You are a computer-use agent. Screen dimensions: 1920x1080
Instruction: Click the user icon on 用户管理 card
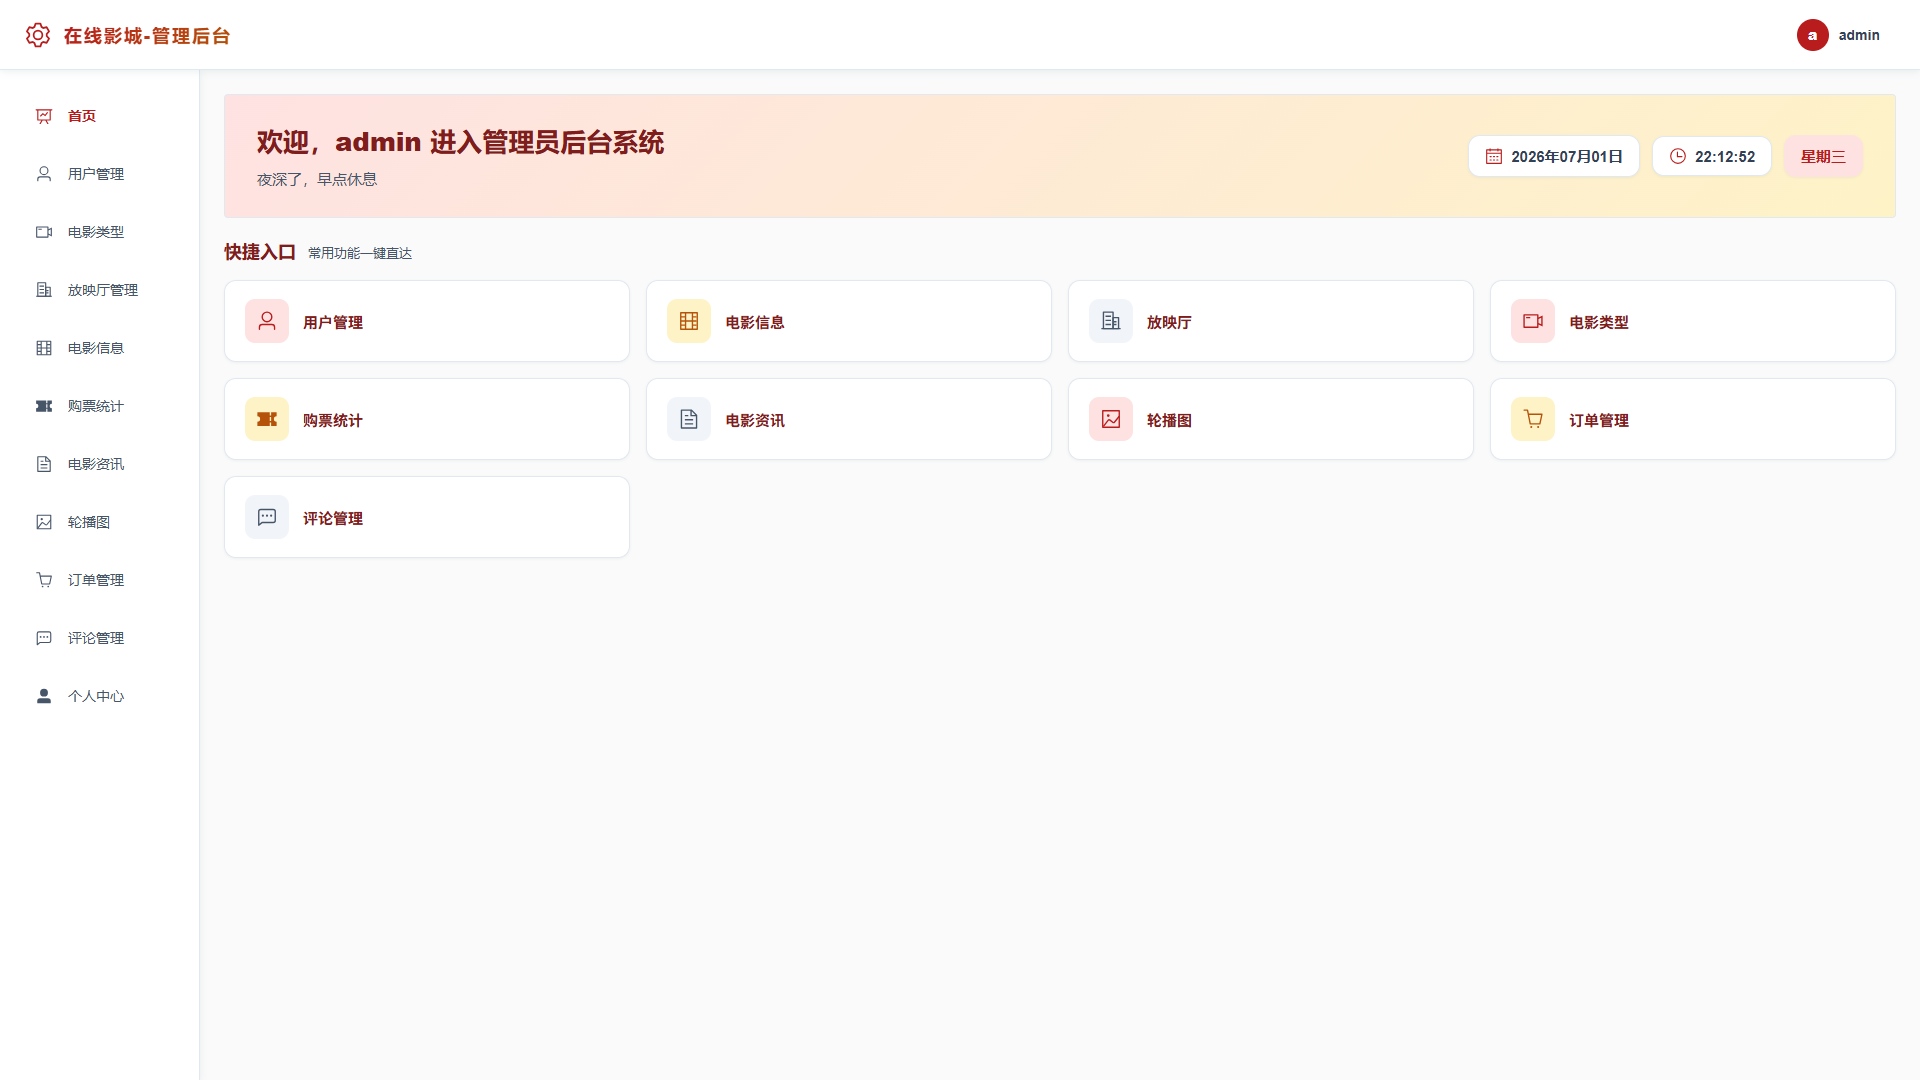click(x=267, y=321)
